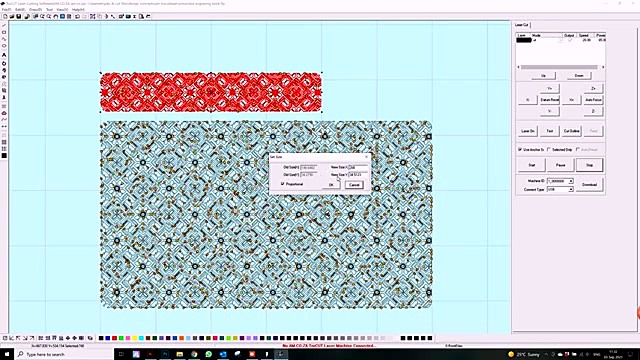Click the Stop button
This screenshot has height=360, width=640.
pos(589,165)
